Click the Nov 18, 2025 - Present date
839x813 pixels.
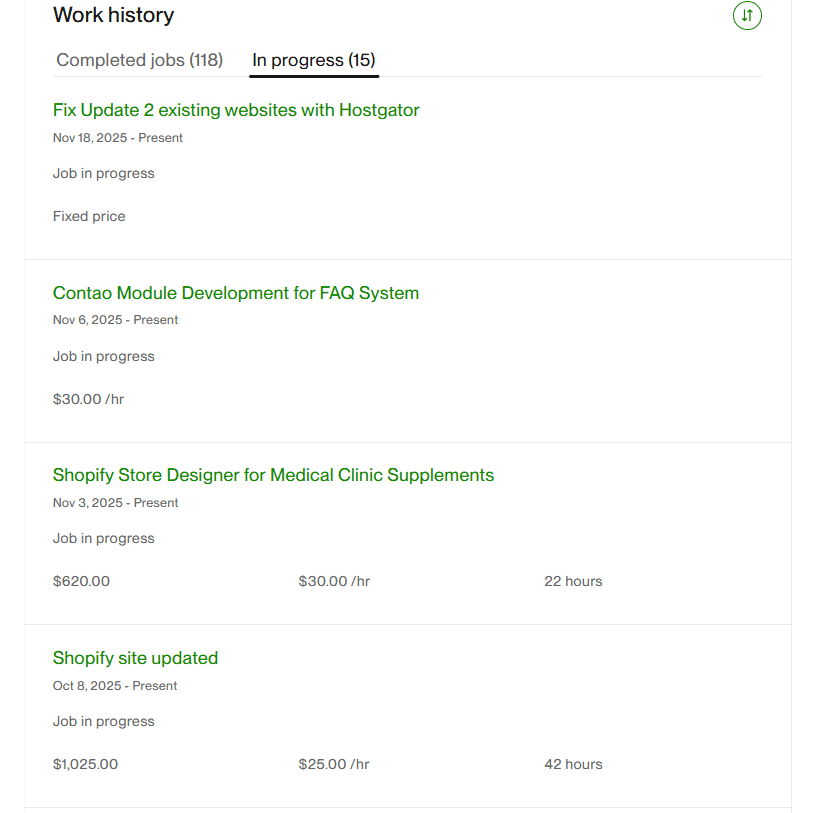pos(118,138)
